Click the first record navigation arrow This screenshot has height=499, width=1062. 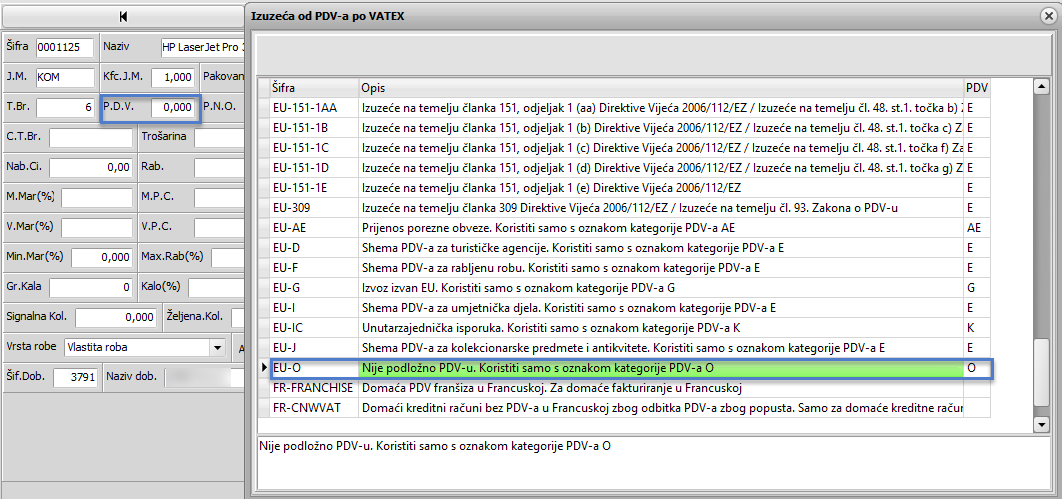coord(122,16)
